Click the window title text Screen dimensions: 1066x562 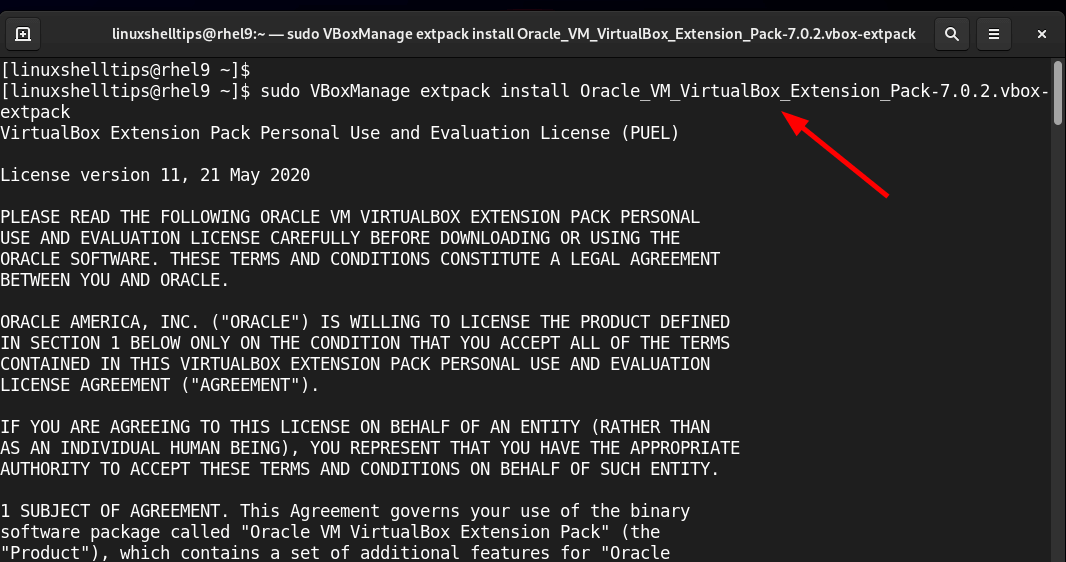pyautogui.click(x=514, y=34)
